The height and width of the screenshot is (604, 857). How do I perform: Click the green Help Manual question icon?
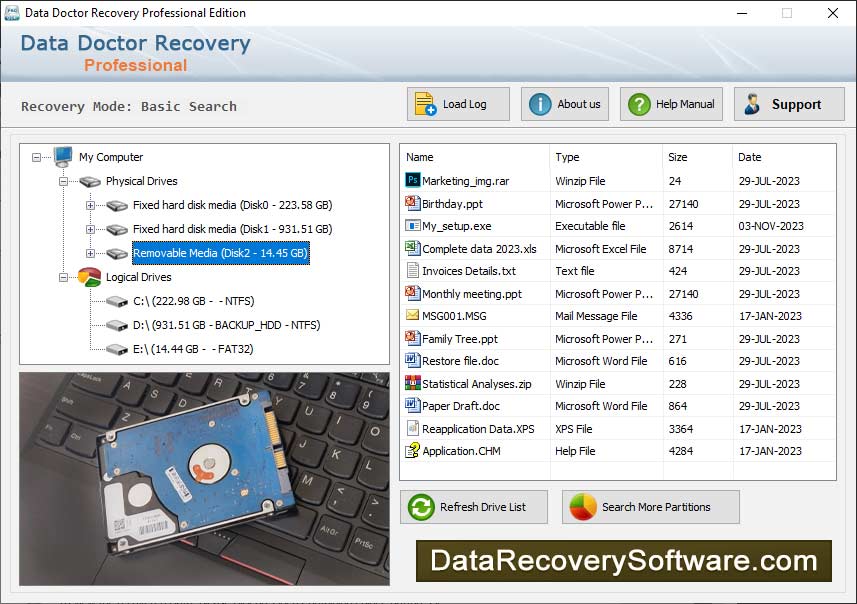[x=638, y=104]
